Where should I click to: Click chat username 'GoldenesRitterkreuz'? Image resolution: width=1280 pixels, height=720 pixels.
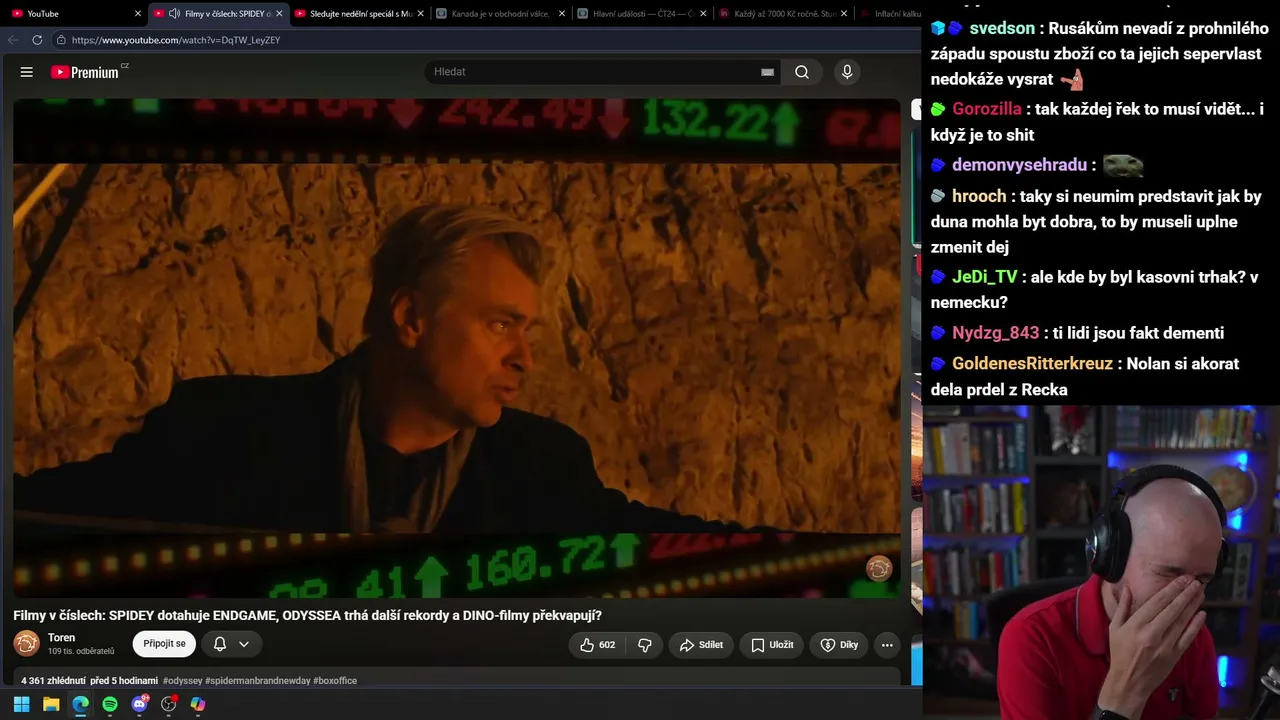pyautogui.click(x=1032, y=364)
